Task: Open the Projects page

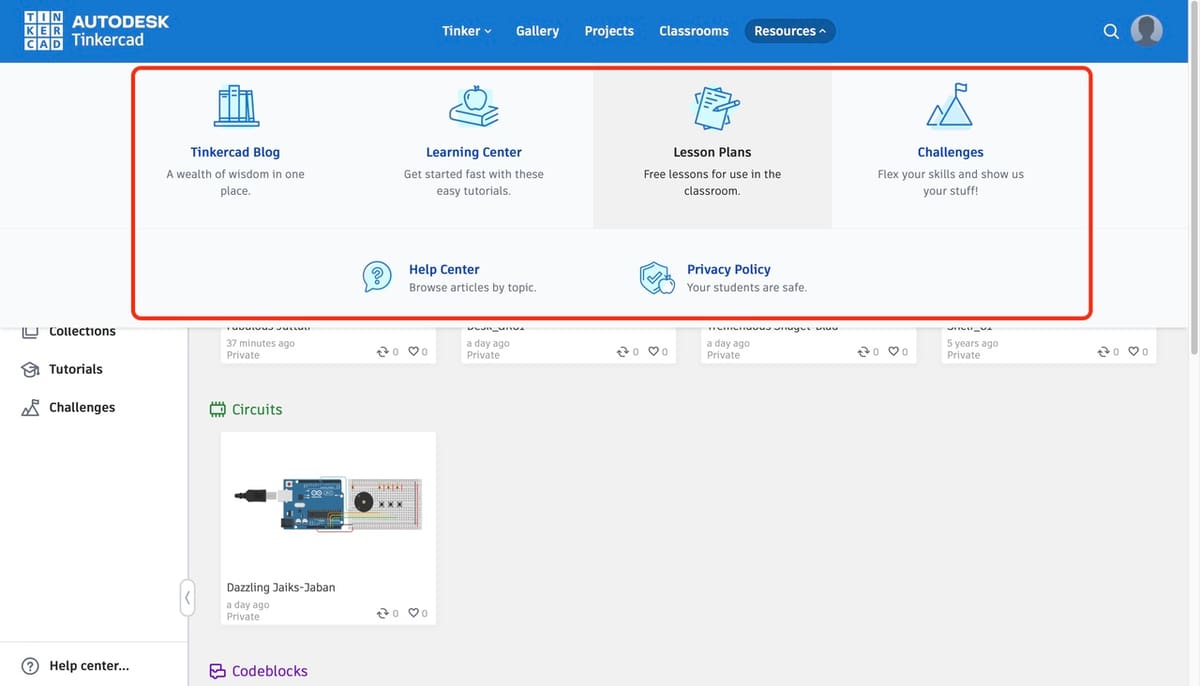Action: coord(609,31)
